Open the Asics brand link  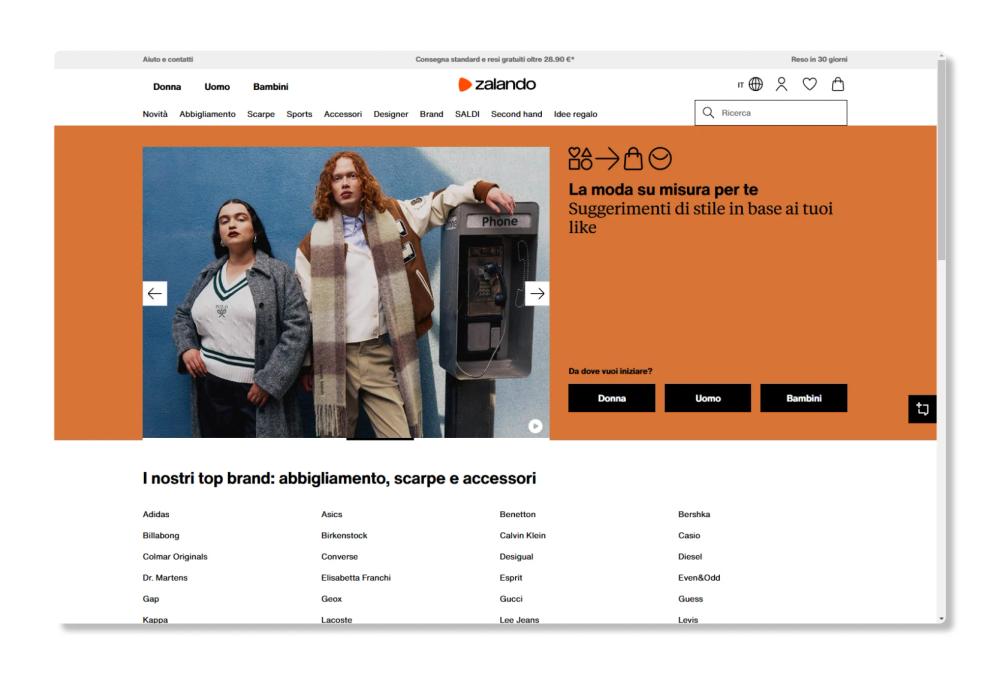(332, 514)
